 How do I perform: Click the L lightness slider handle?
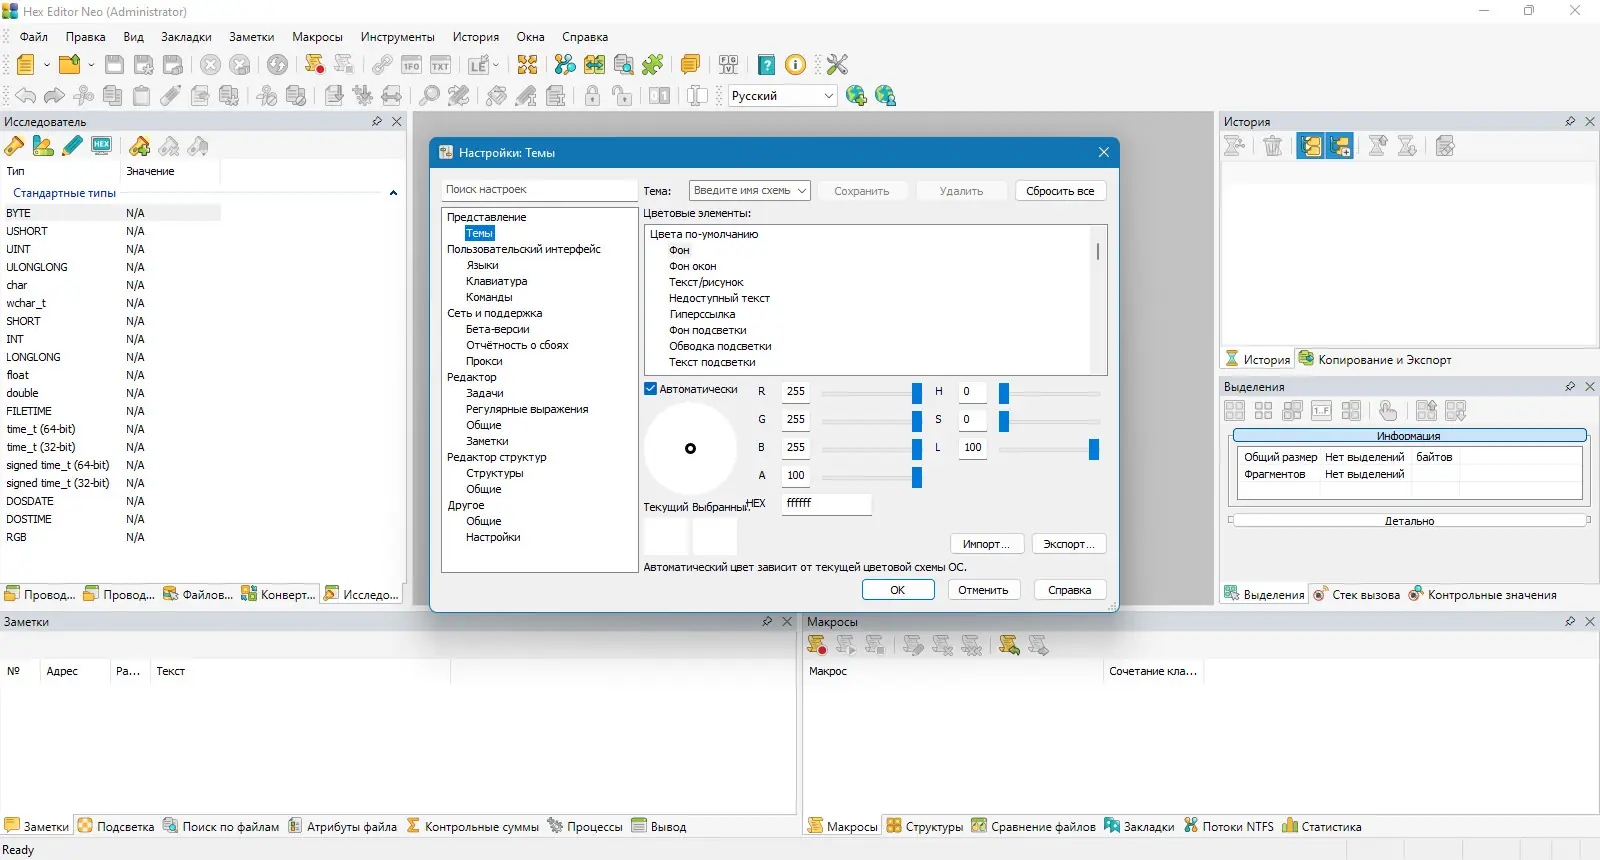[x=1094, y=448]
